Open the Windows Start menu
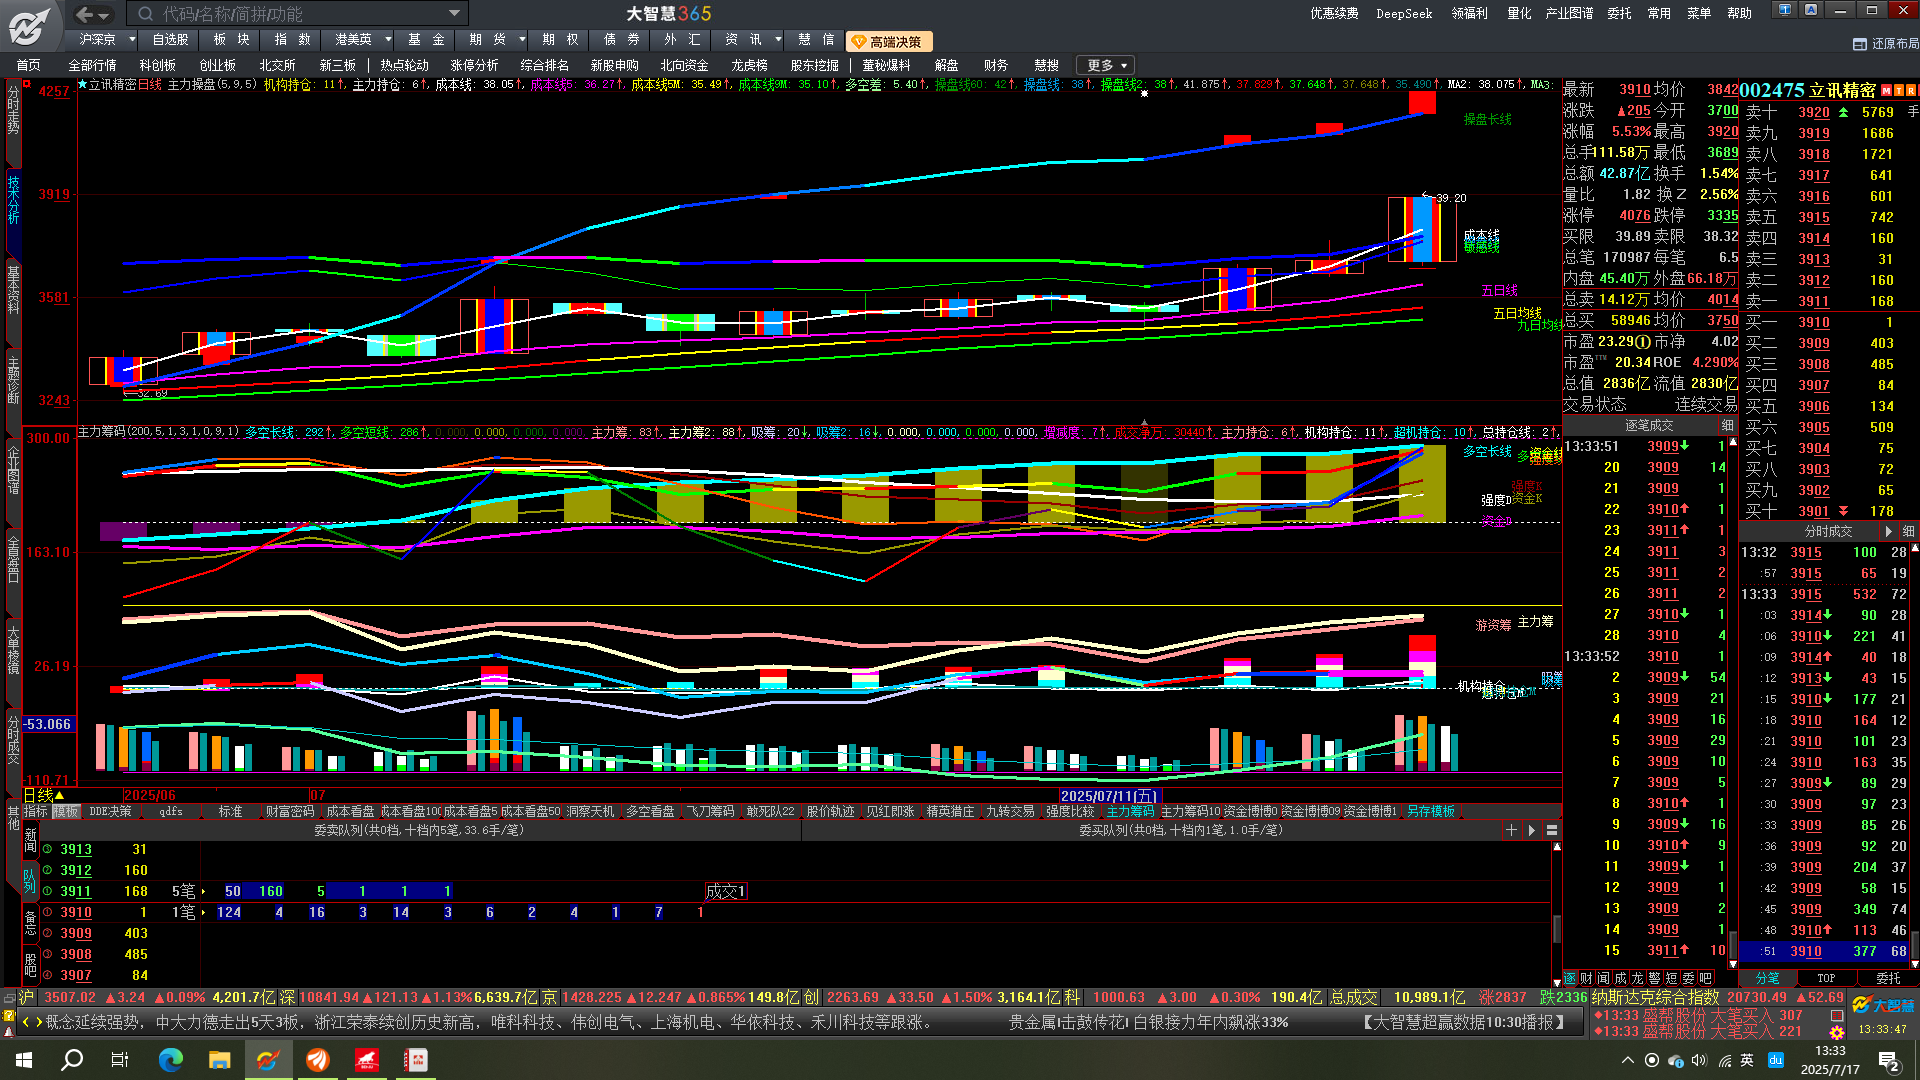This screenshot has height=1080, width=1920. 24,1059
